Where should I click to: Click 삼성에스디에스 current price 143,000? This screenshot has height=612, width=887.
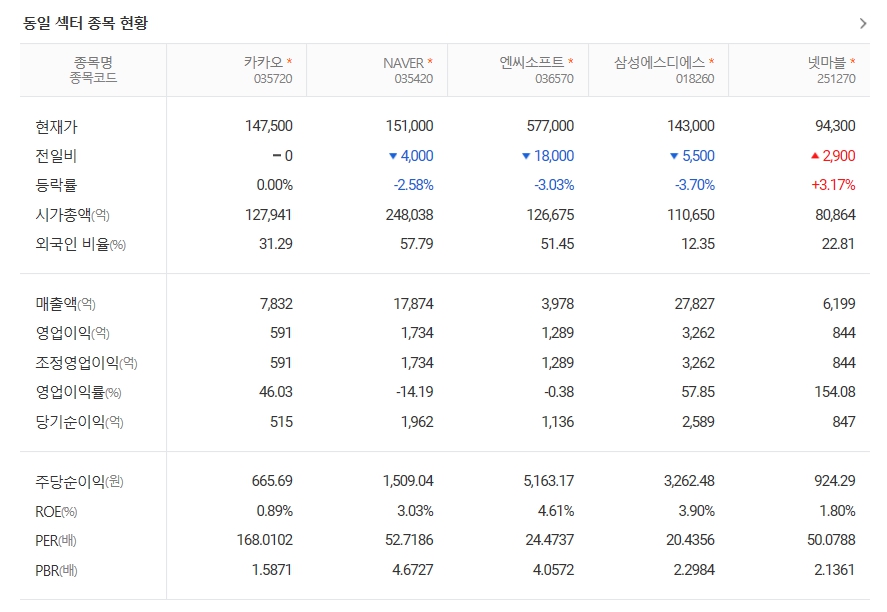(691, 126)
